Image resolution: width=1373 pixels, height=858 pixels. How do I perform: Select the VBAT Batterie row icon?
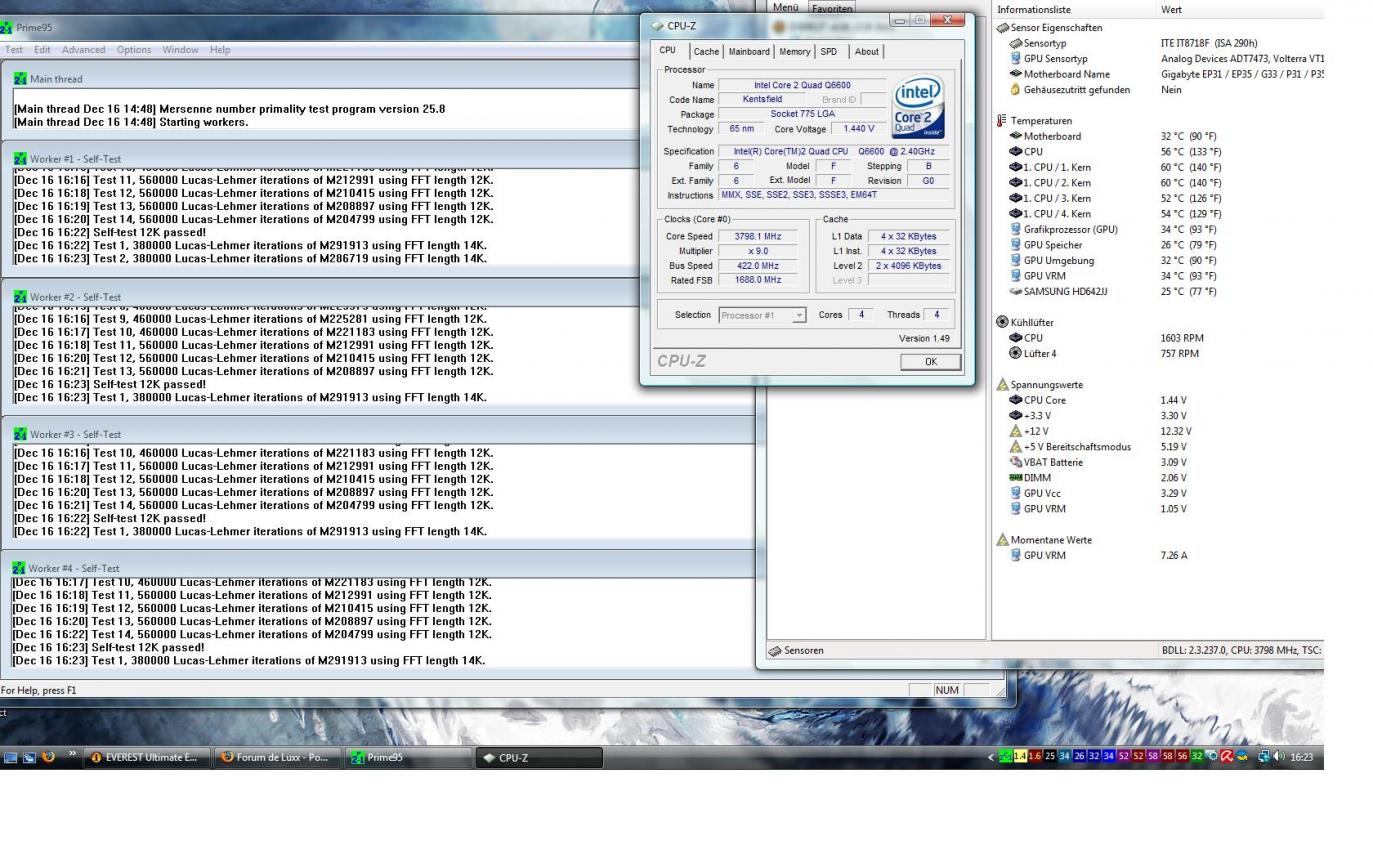click(x=1016, y=462)
